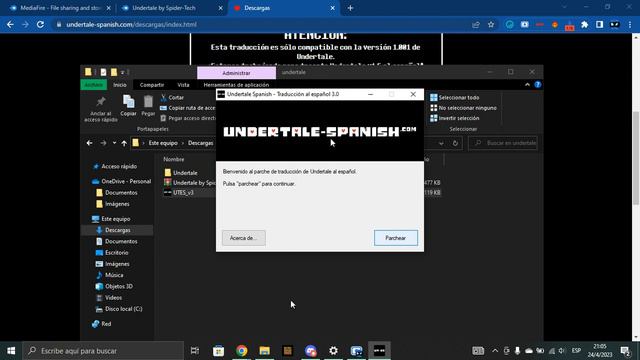Click the Pegar ribbon icon

(x=148, y=106)
